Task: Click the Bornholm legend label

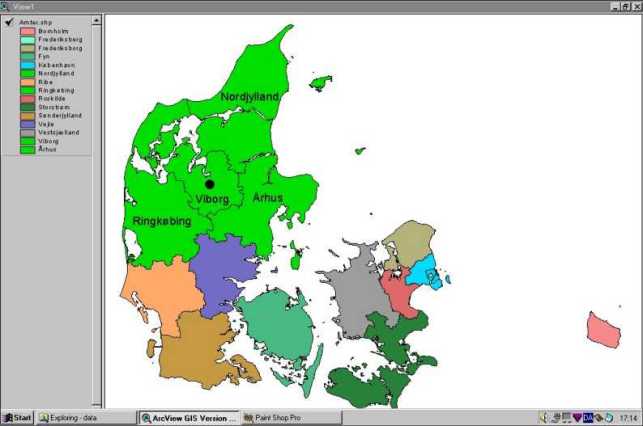Action: click(x=53, y=31)
